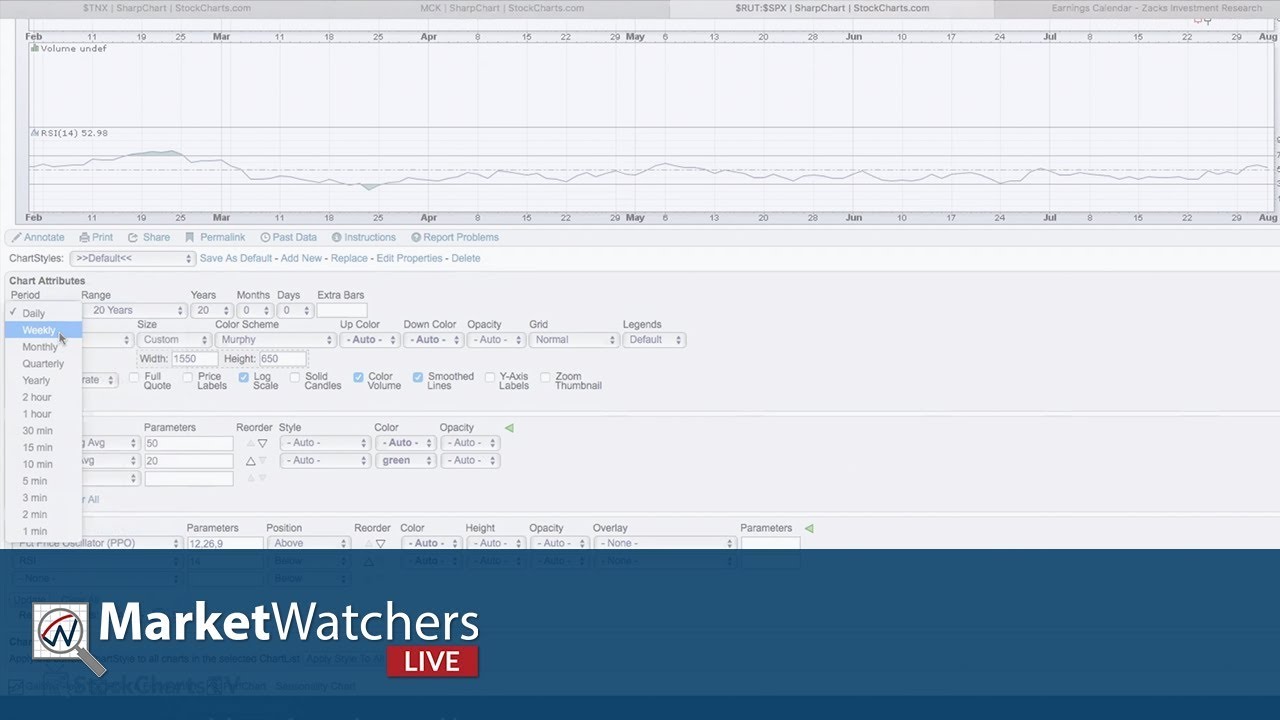
Task: Click Add New chart style link
Action: [x=301, y=259]
